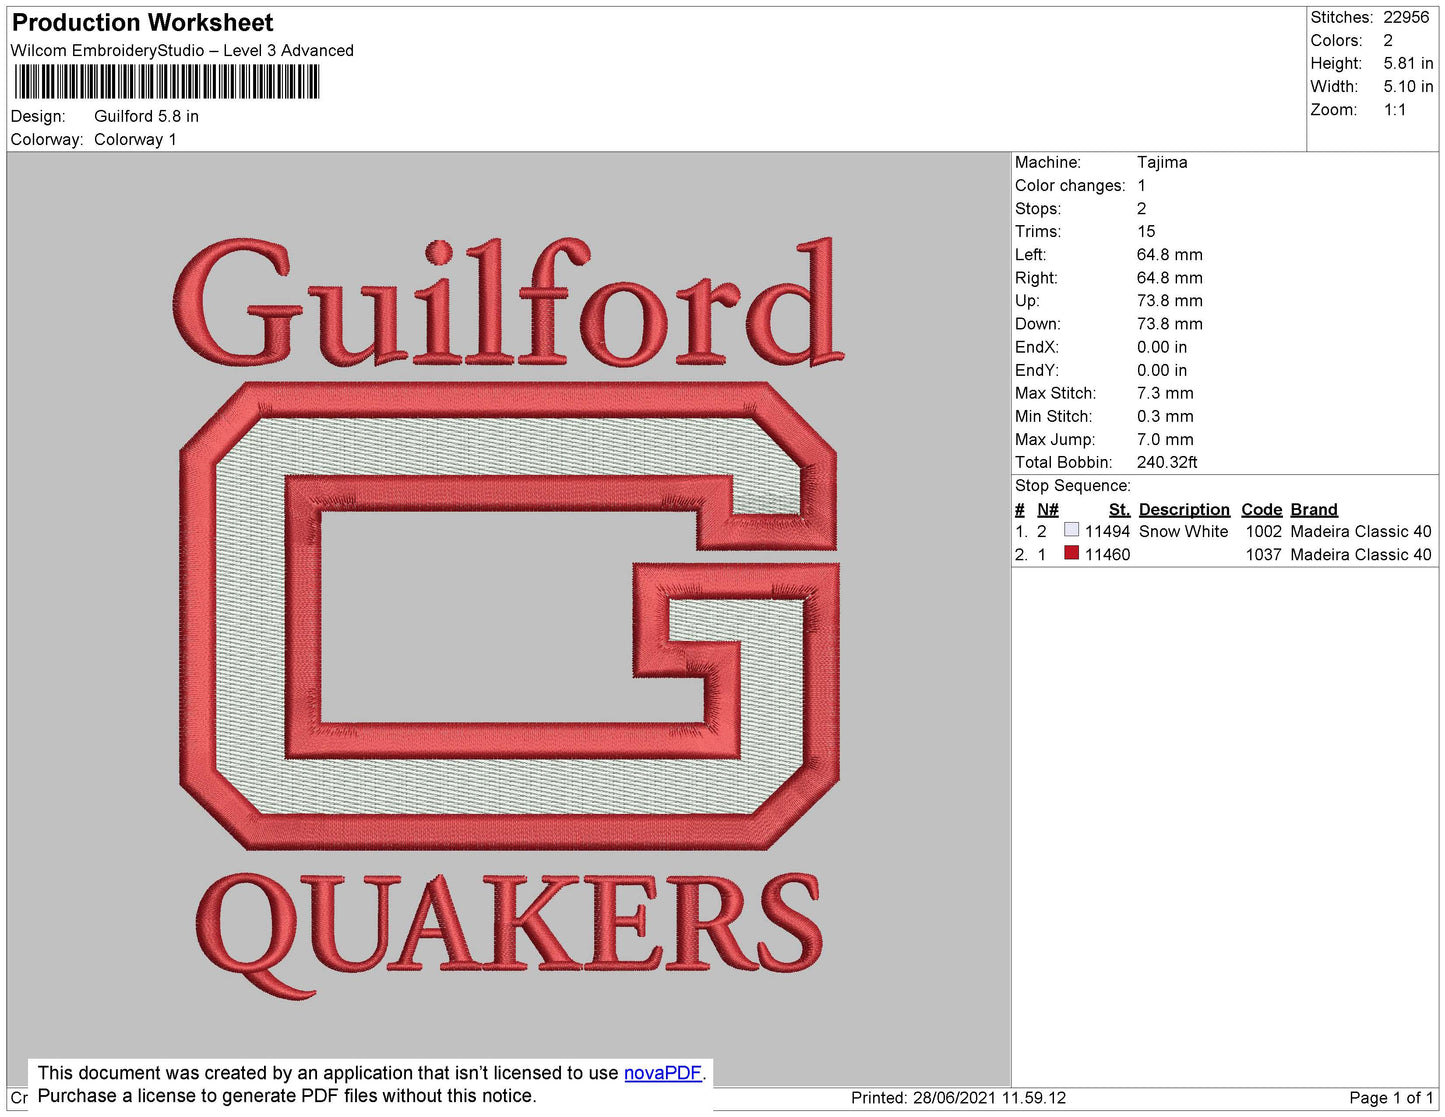Click the Snow White color swatch
The height and width of the screenshot is (1117, 1445).
(1072, 530)
